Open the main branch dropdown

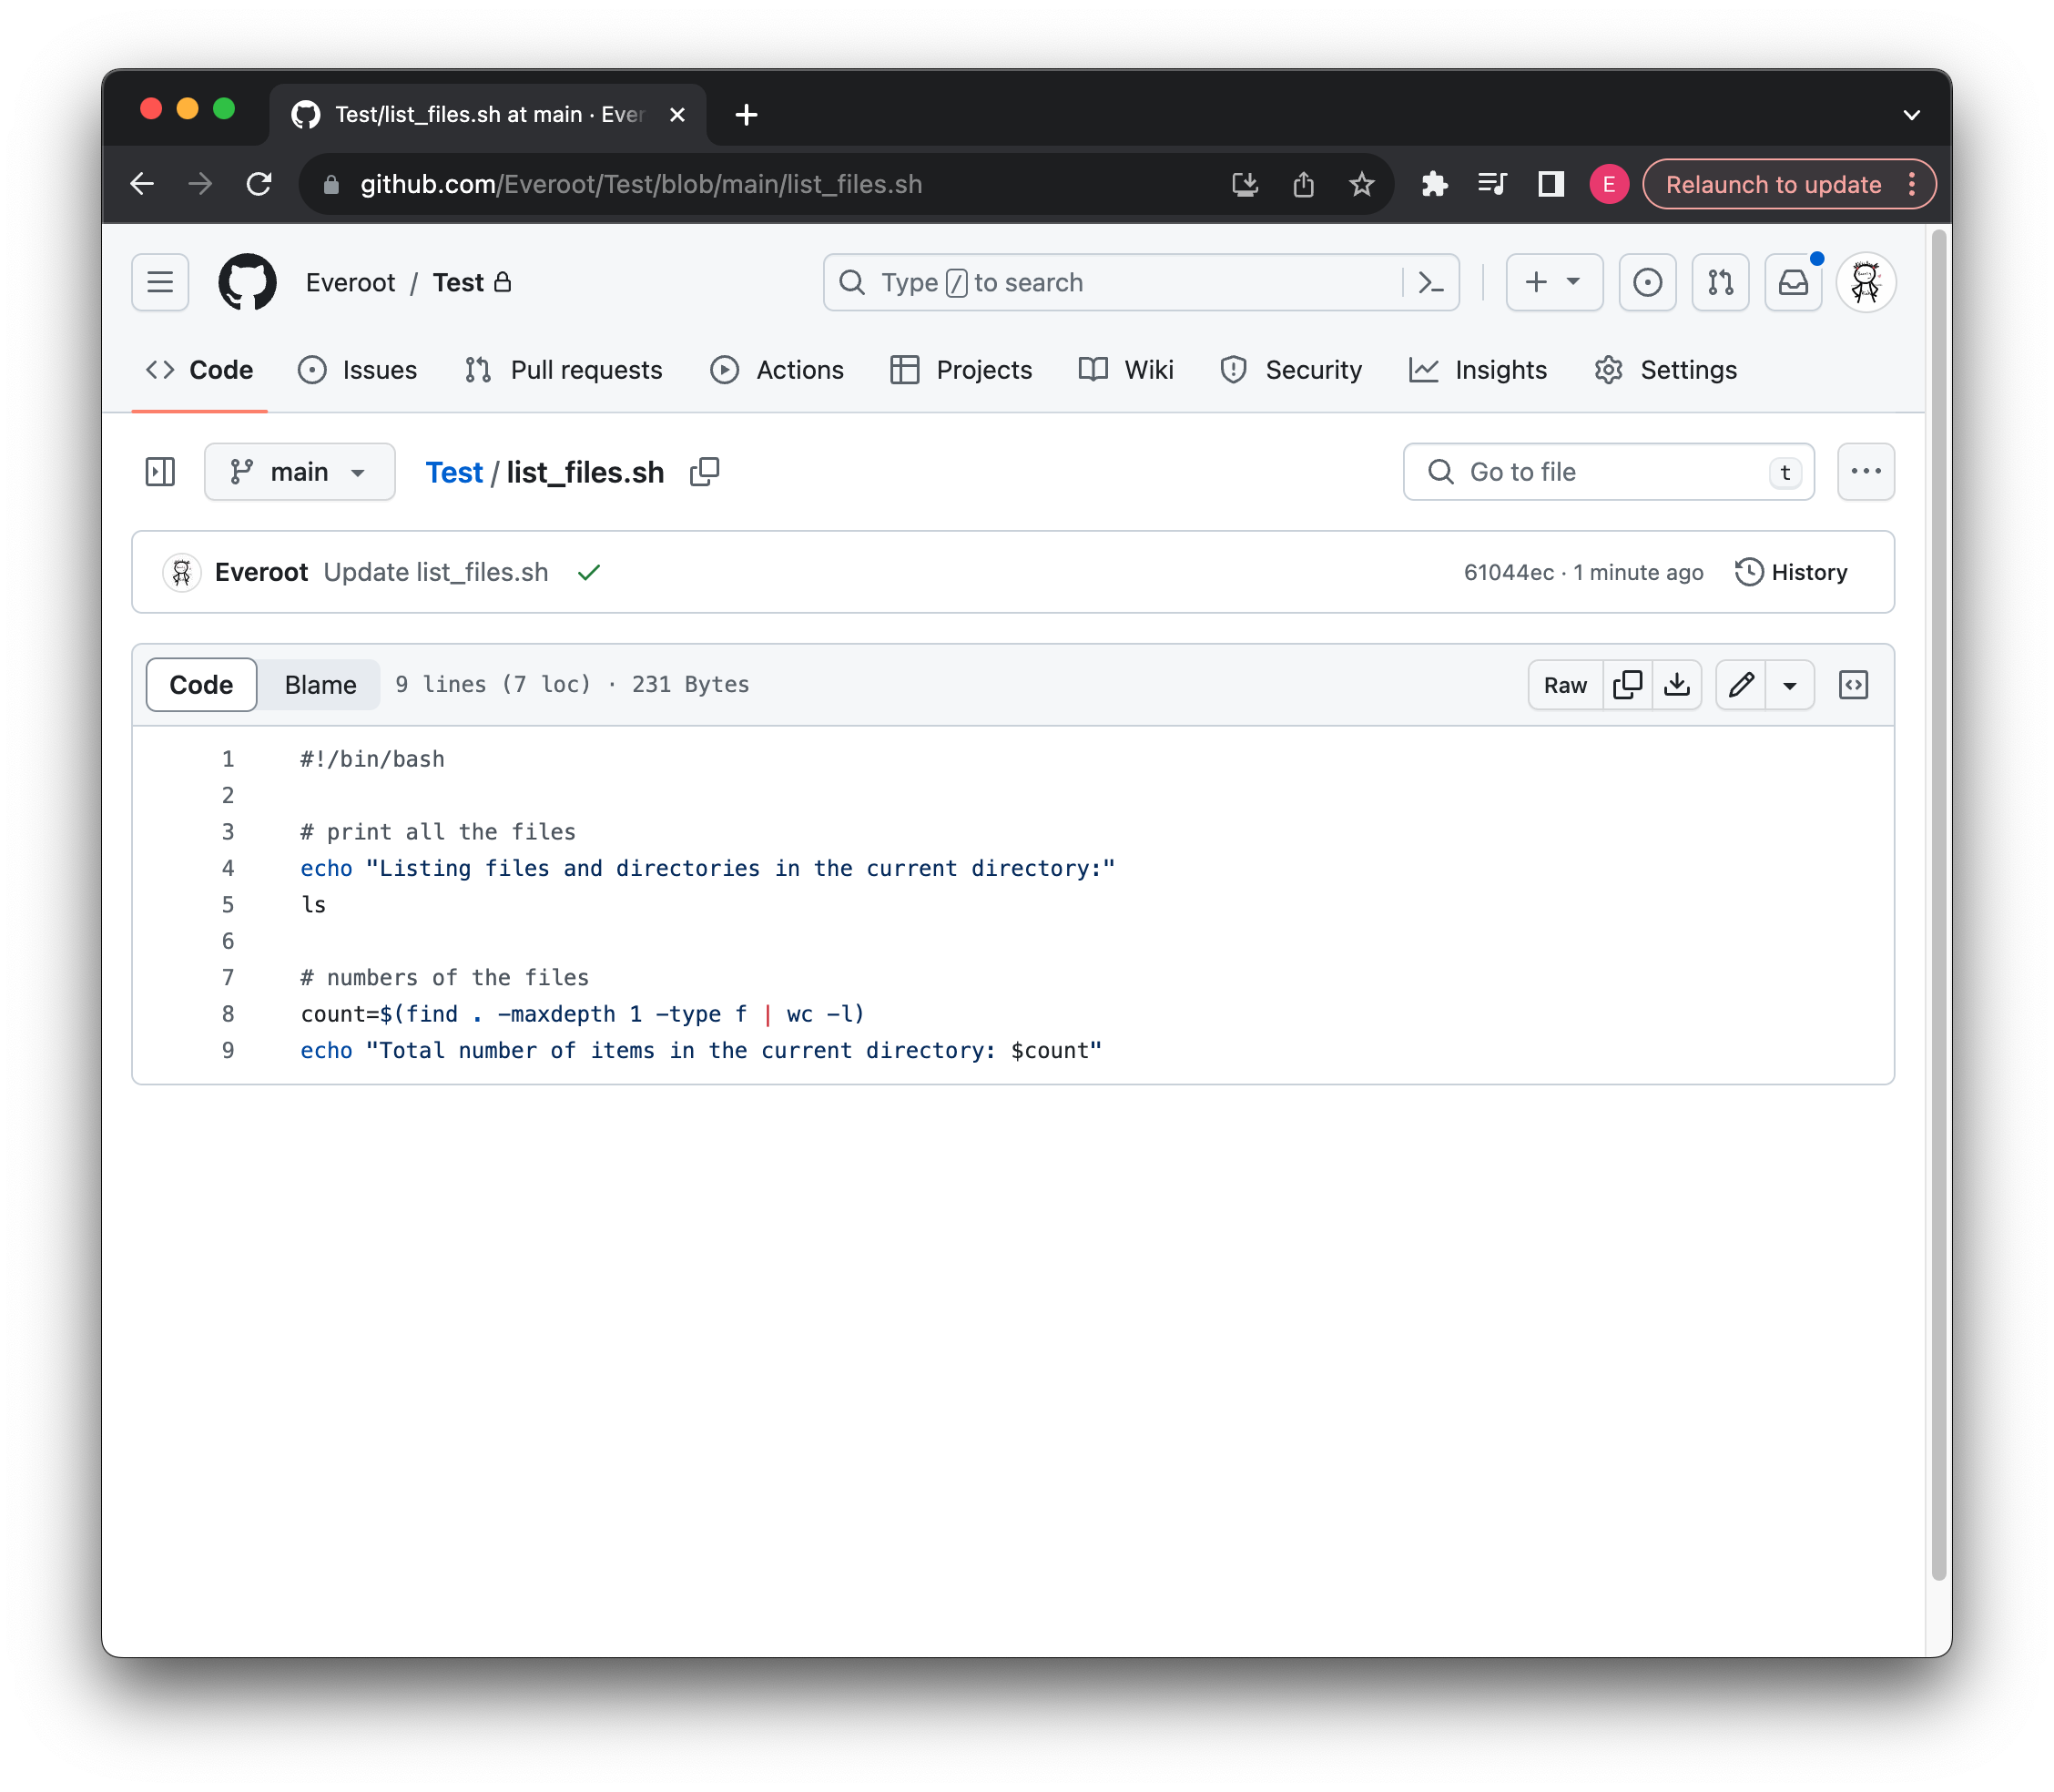[x=299, y=472]
